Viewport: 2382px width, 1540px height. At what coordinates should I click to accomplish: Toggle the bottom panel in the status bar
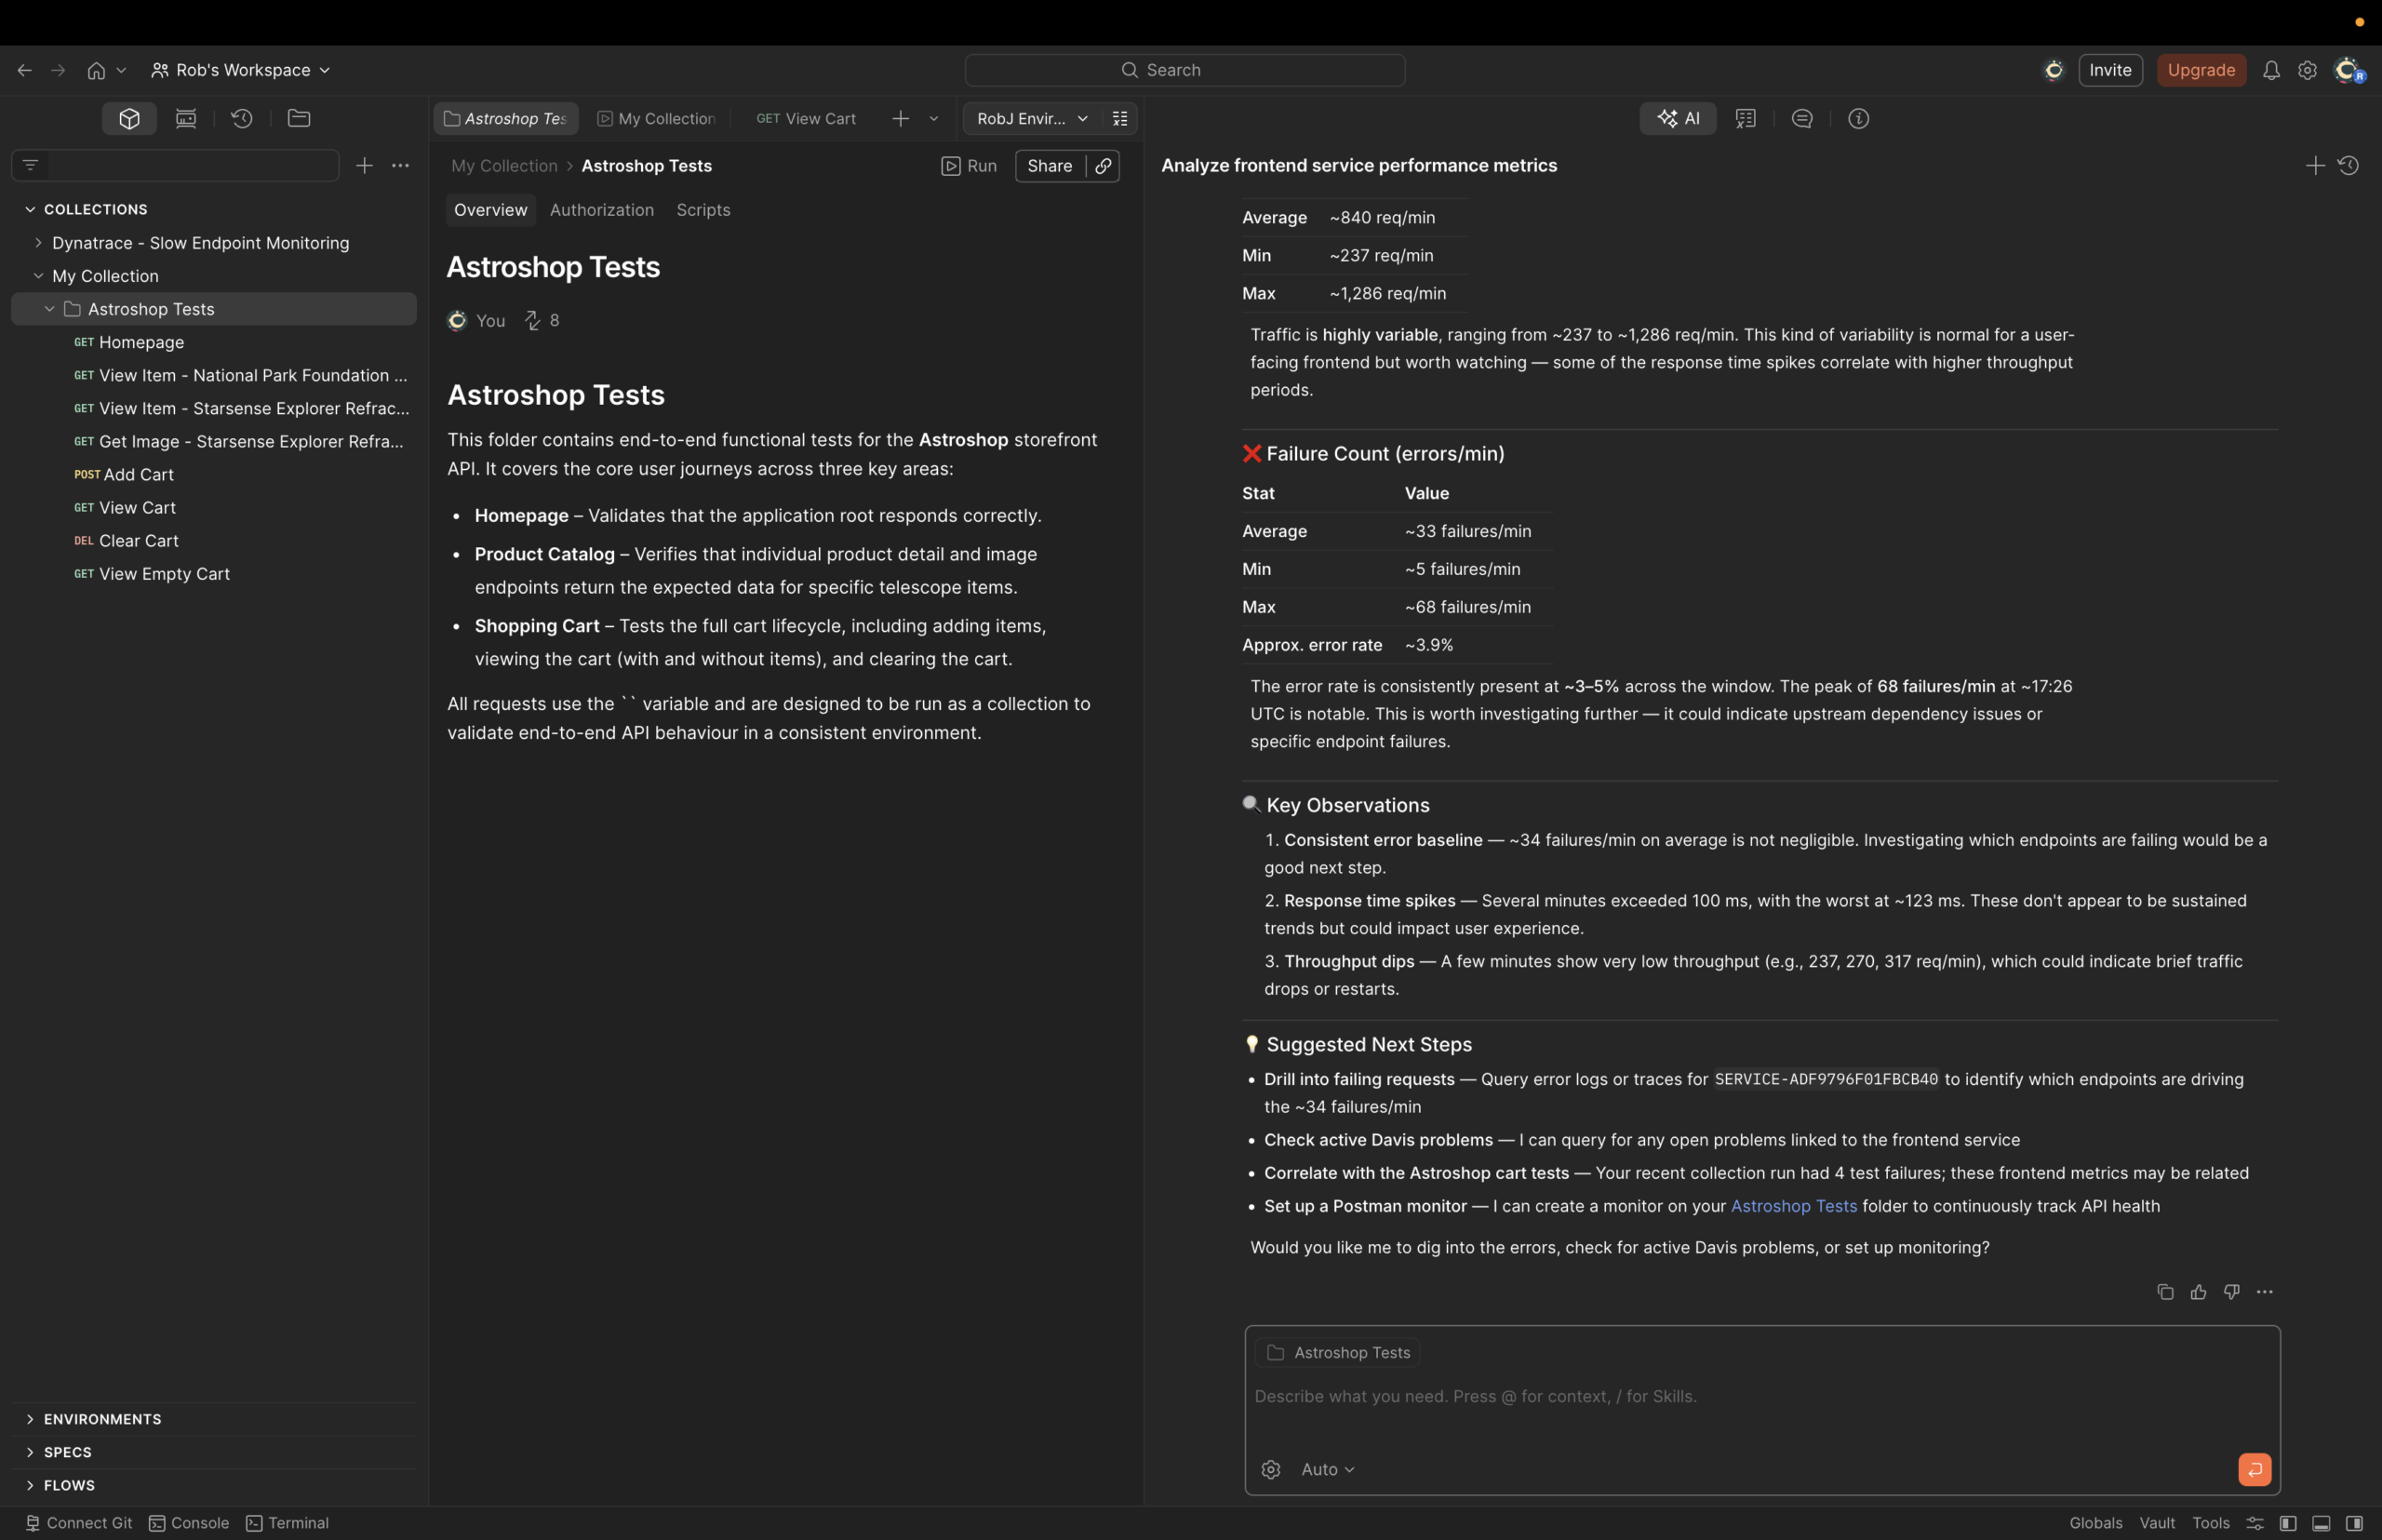tap(2320, 1522)
